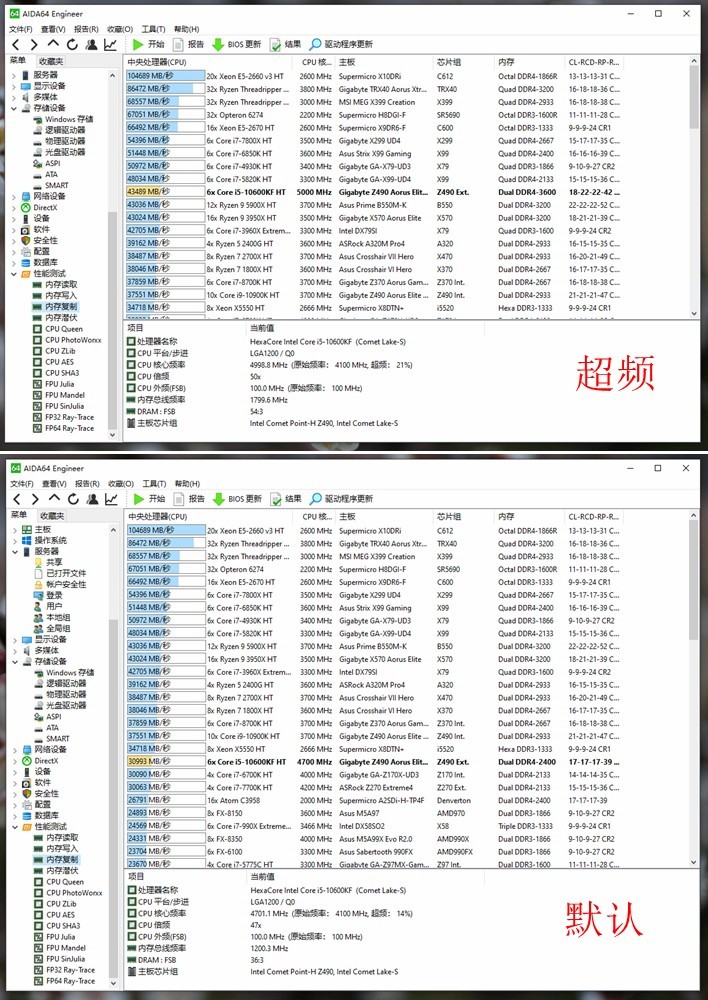Select 内存读取 in the 超频 window tree
This screenshot has width=708, height=1000.
point(55,284)
